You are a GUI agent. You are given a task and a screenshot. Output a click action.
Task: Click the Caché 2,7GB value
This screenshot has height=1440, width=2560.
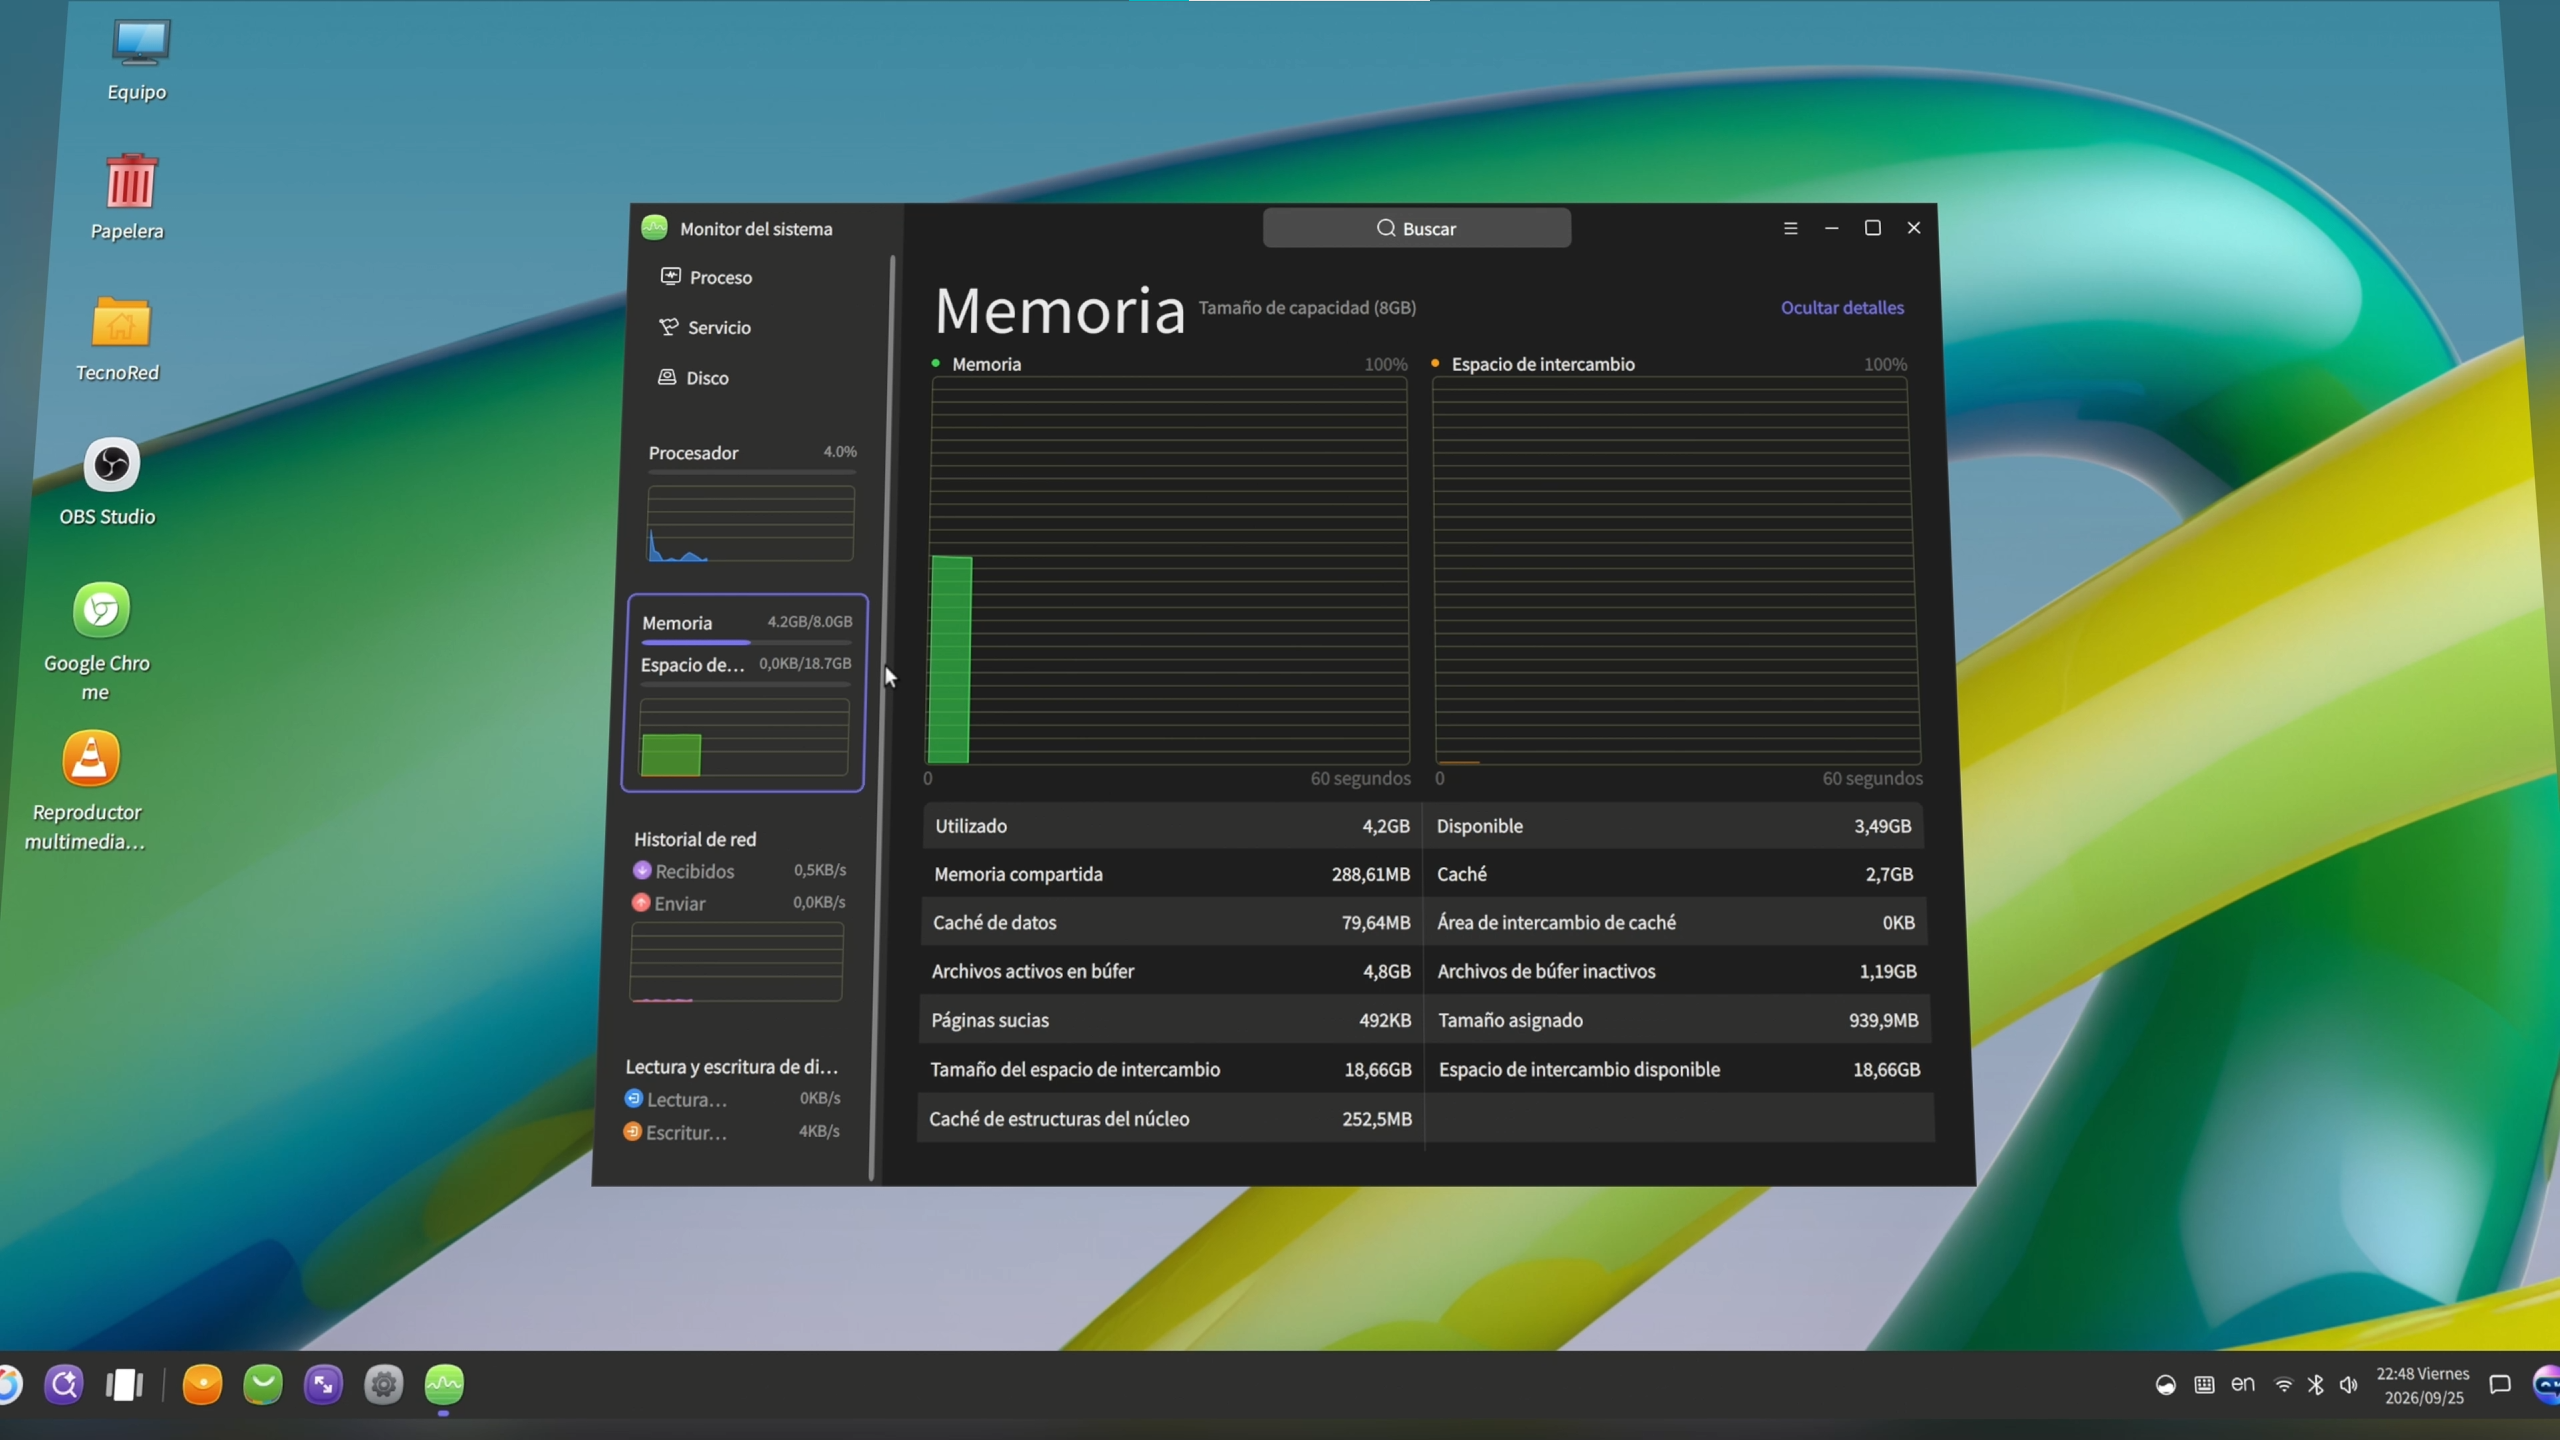[1889, 874]
